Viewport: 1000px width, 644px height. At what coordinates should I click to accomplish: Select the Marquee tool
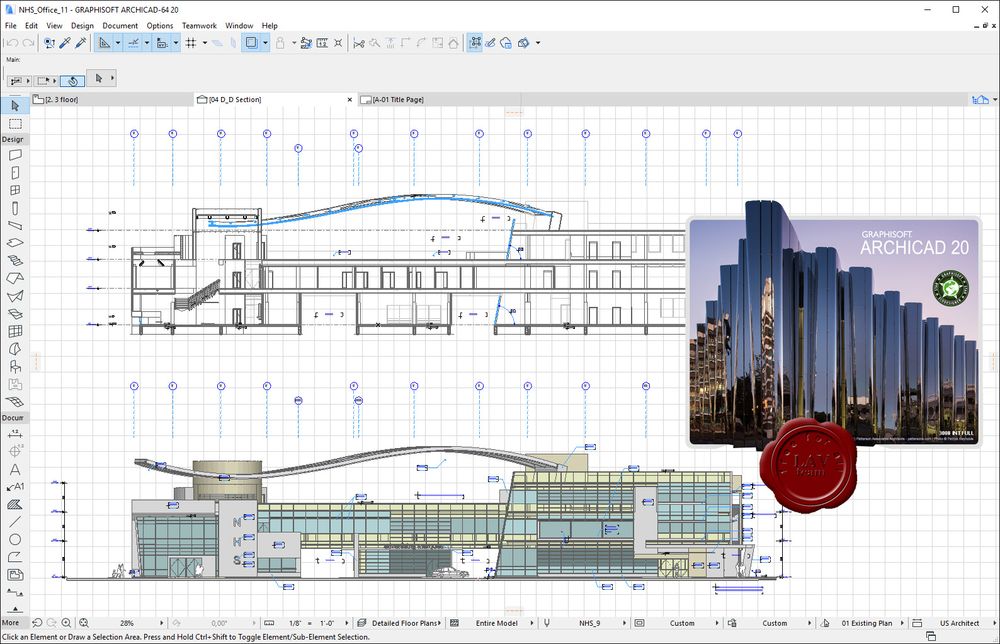click(x=15, y=124)
